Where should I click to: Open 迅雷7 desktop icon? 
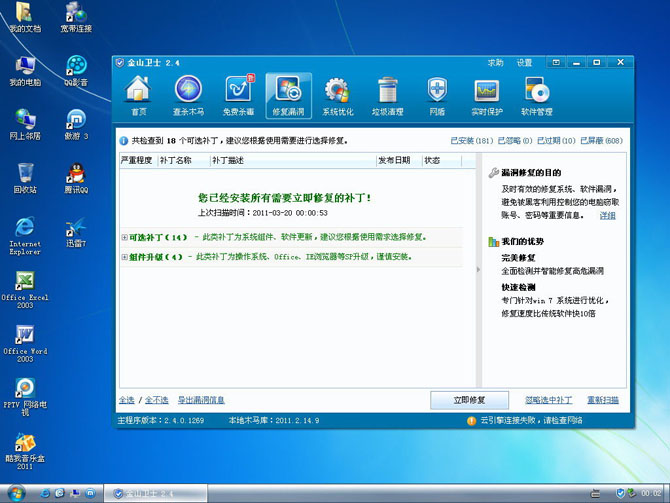pos(76,232)
